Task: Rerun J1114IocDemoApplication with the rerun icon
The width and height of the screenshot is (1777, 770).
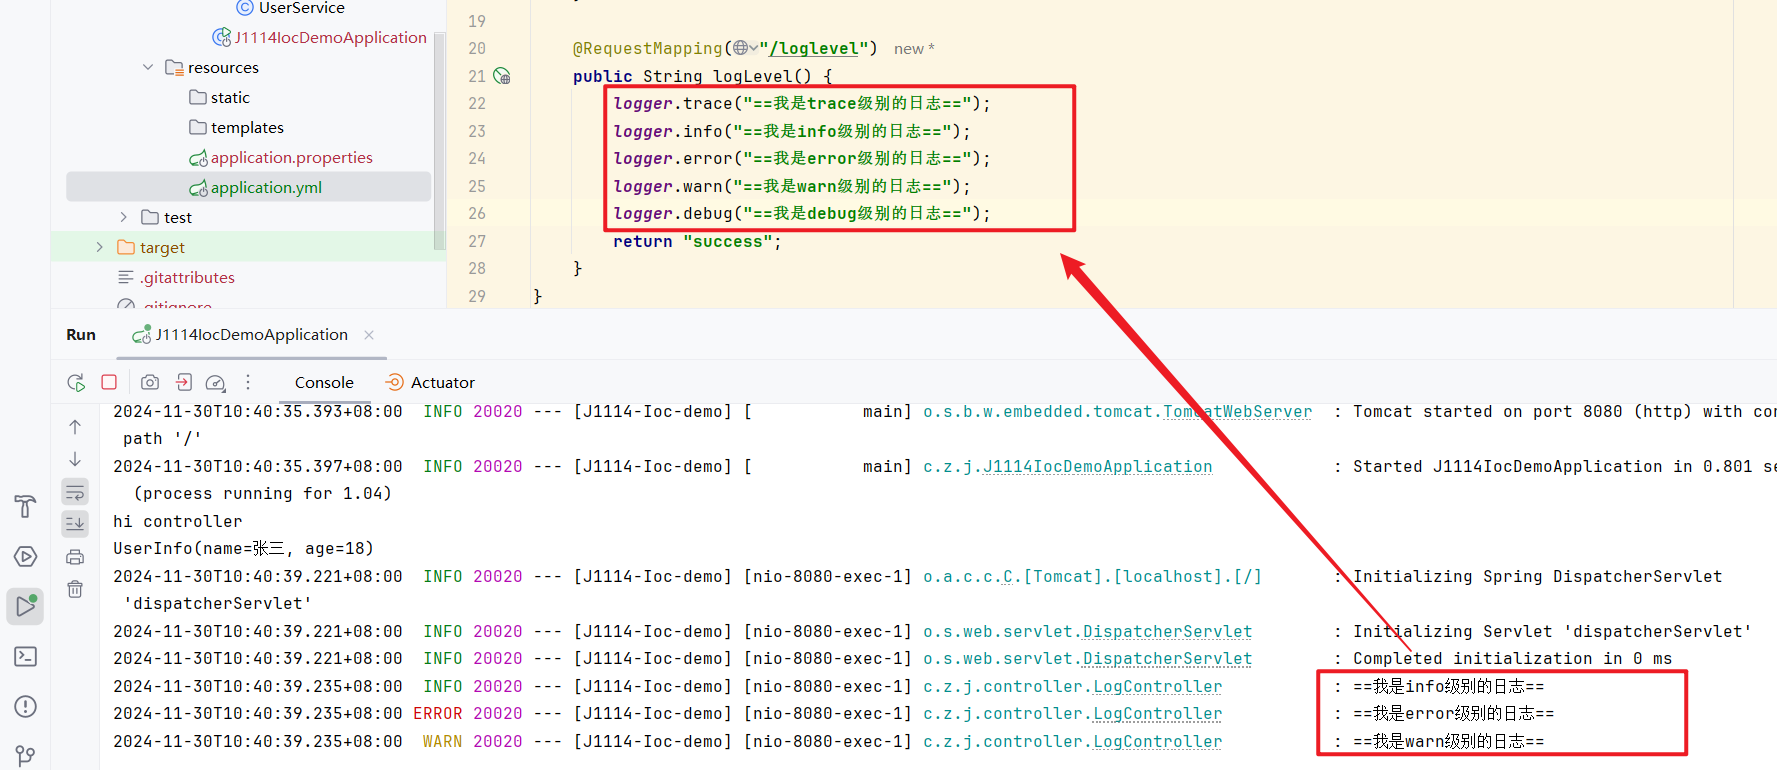Action: click(76, 382)
